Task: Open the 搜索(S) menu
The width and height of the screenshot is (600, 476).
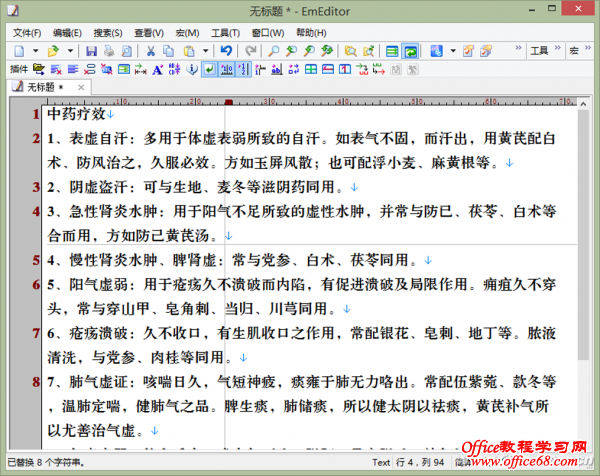Action: [x=108, y=33]
